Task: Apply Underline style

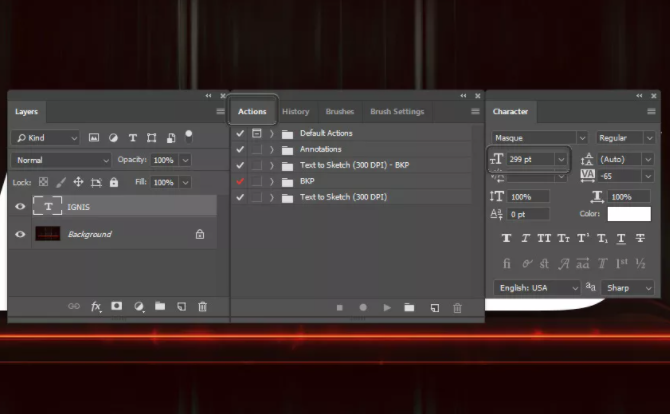Action: tap(621, 239)
